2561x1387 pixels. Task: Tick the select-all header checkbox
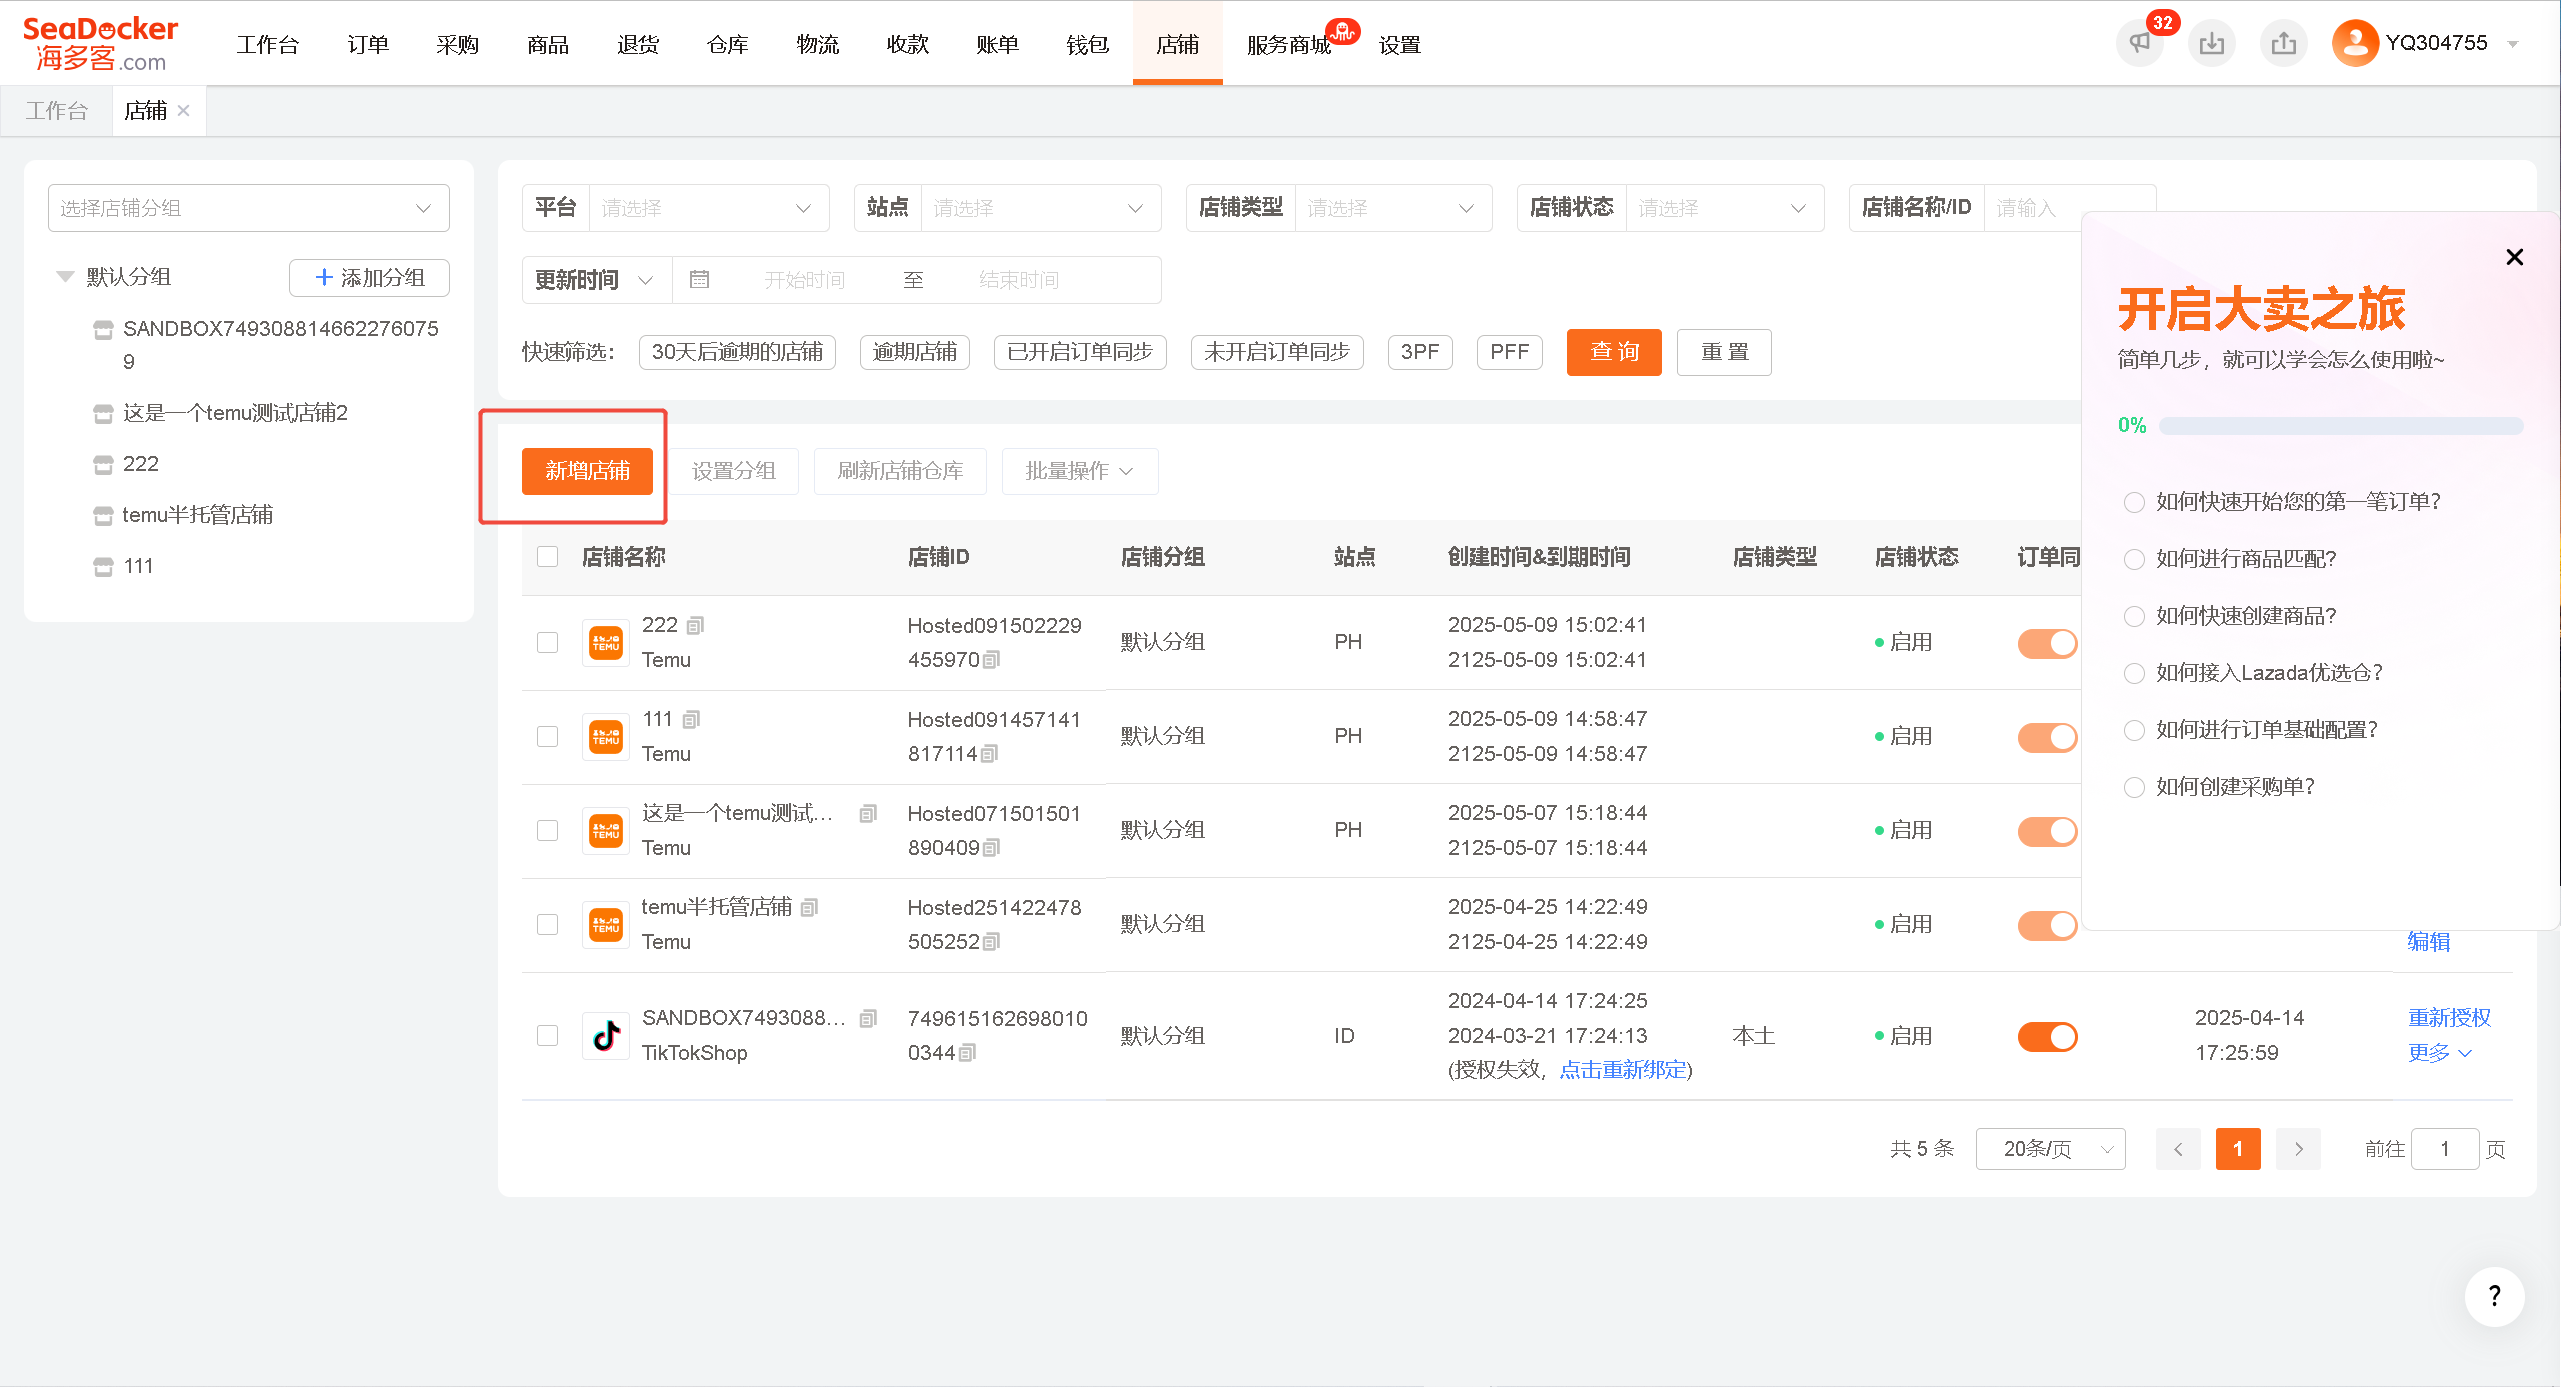[x=547, y=557]
